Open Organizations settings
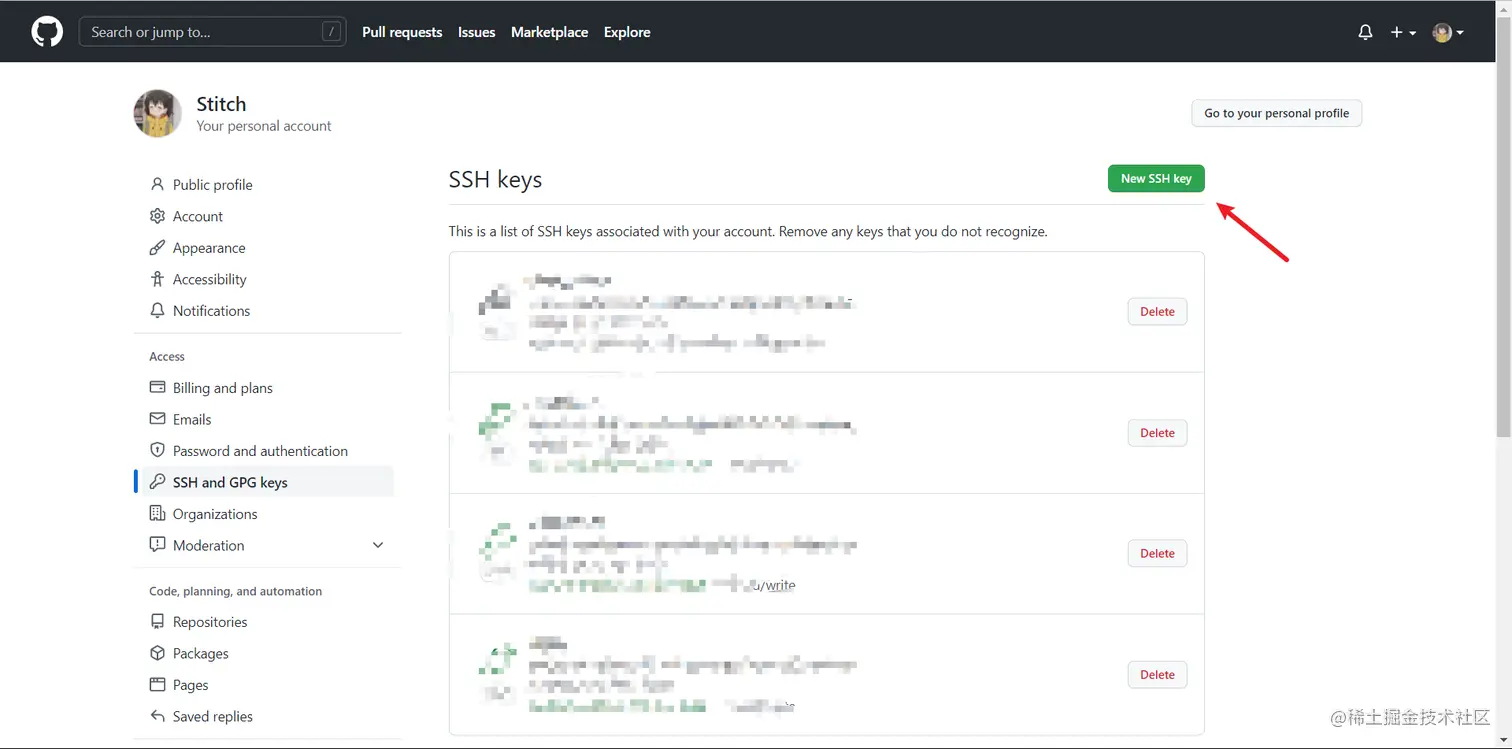 215,514
